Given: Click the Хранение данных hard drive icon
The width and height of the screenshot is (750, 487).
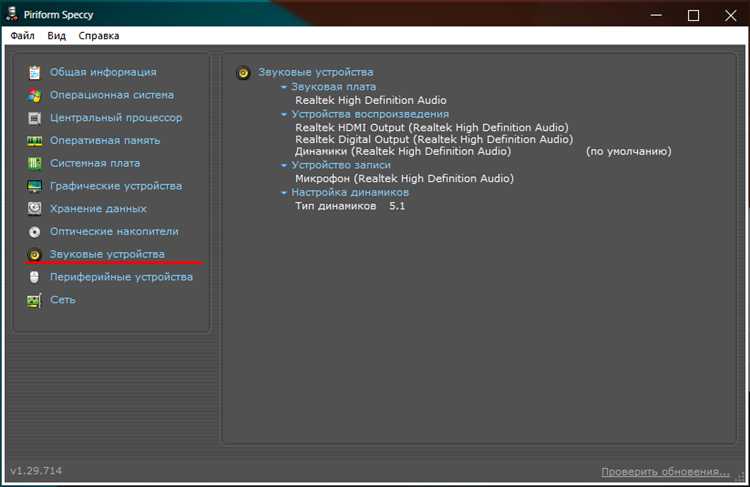Looking at the screenshot, I should (x=34, y=209).
